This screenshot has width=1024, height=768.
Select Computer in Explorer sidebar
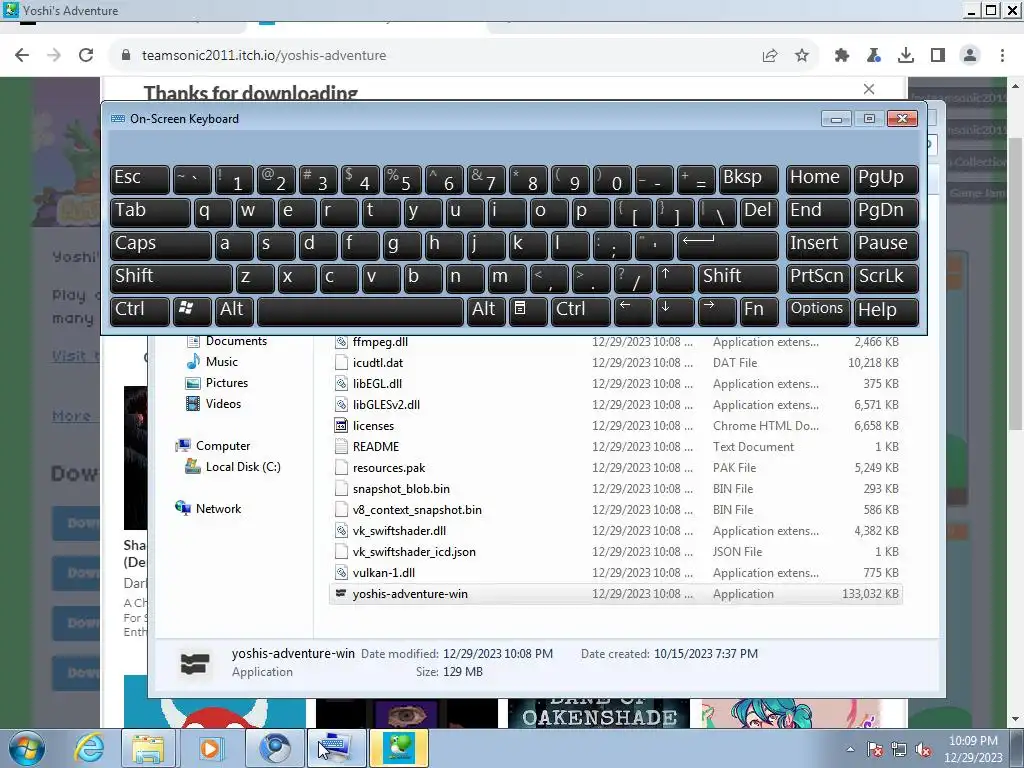tap(223, 446)
